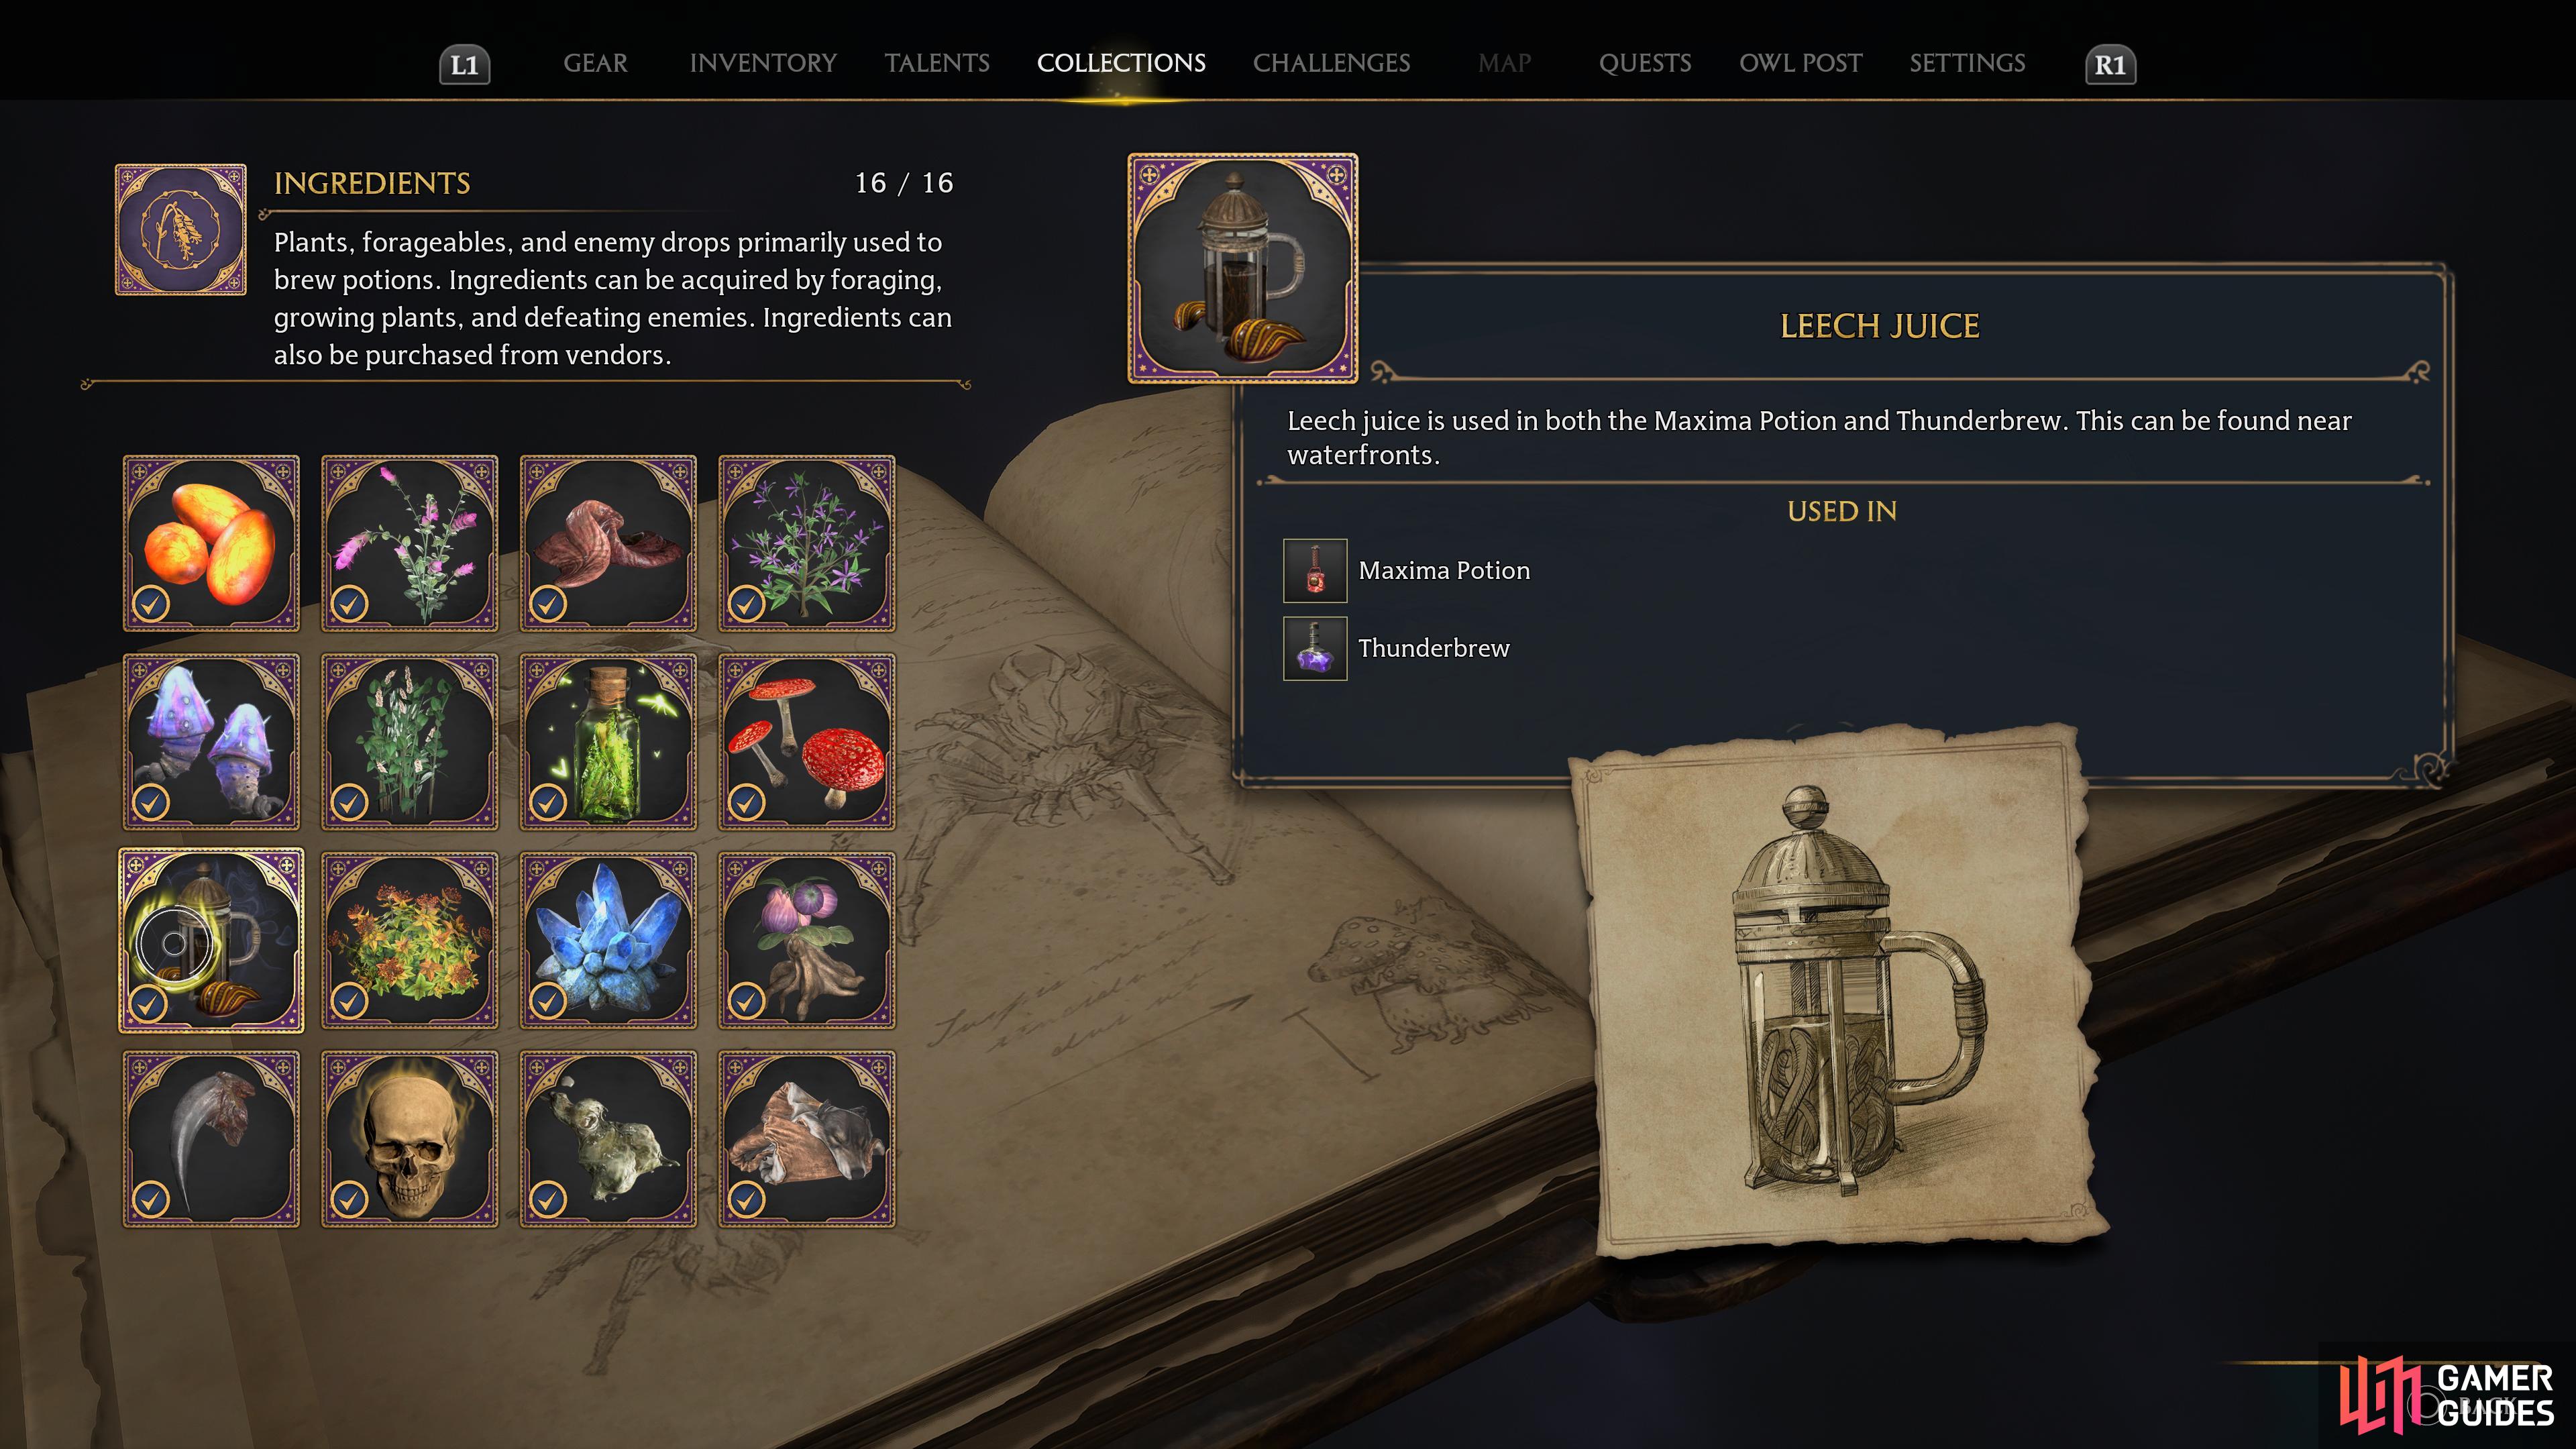Switch to the Inventory tab
The image size is (2576, 1449).
point(763,63)
